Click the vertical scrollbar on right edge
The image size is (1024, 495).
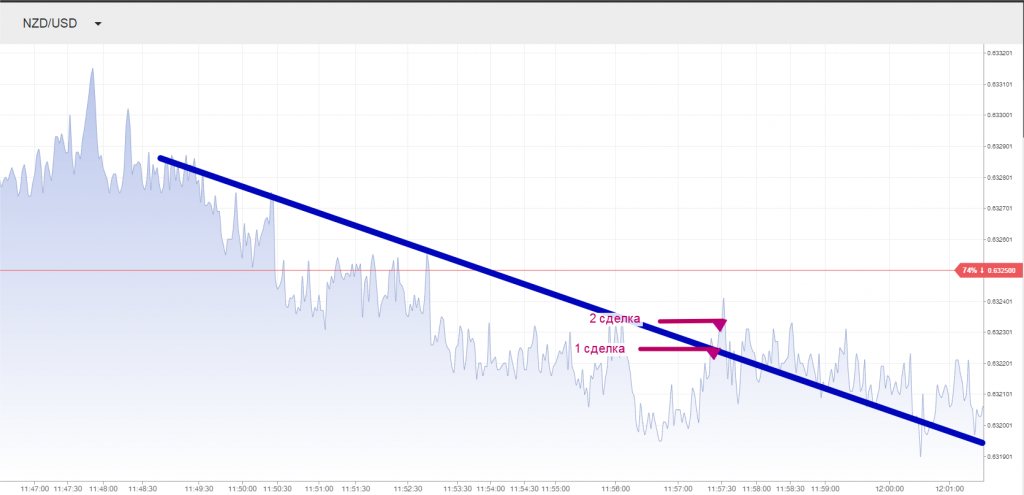(x=1020, y=90)
